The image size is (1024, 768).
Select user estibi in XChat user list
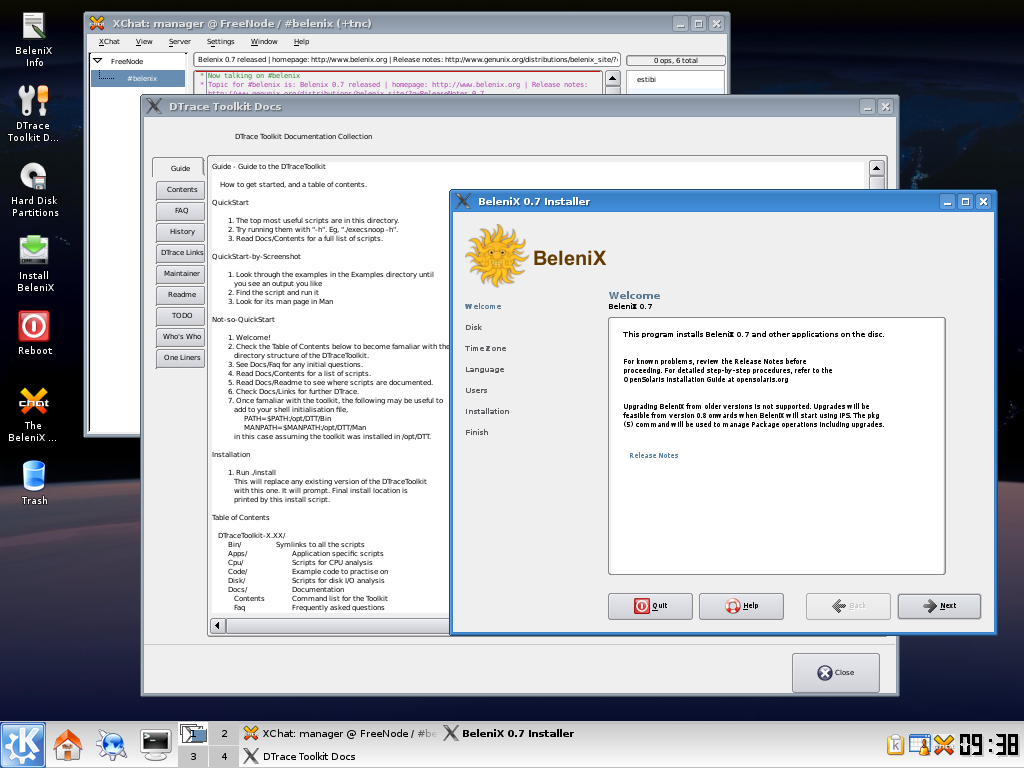point(646,79)
